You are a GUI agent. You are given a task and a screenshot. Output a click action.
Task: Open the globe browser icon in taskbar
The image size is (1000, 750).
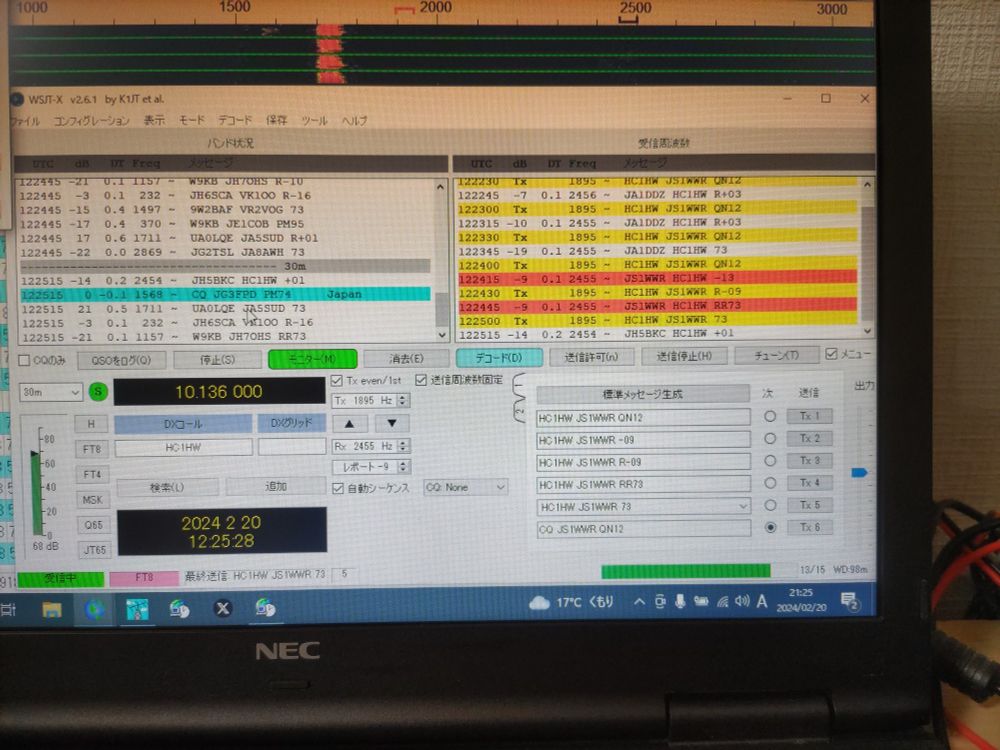(x=94, y=610)
